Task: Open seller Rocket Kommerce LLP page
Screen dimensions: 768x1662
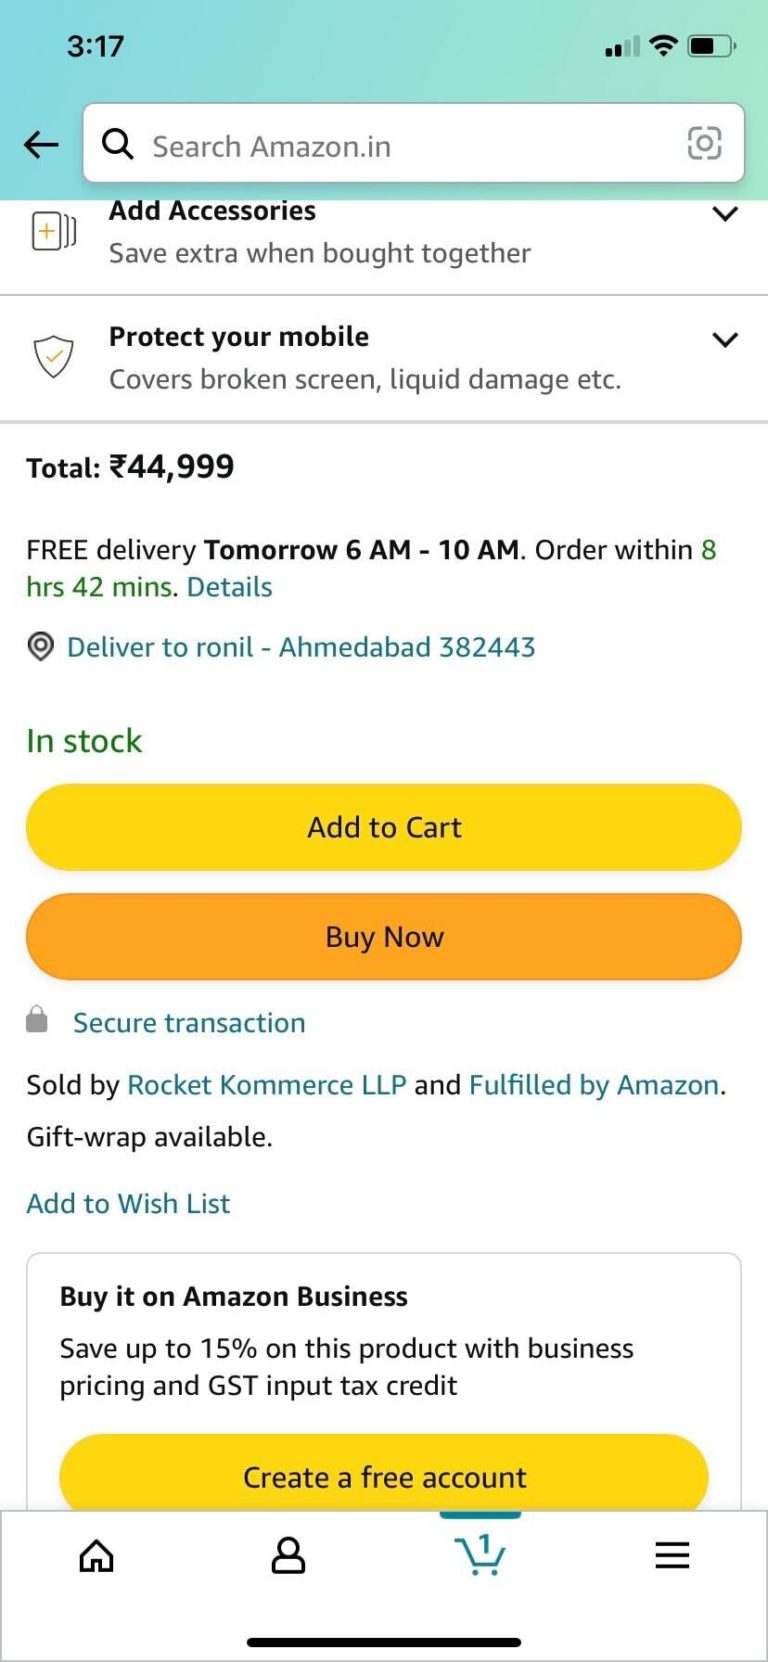Action: (x=266, y=1084)
